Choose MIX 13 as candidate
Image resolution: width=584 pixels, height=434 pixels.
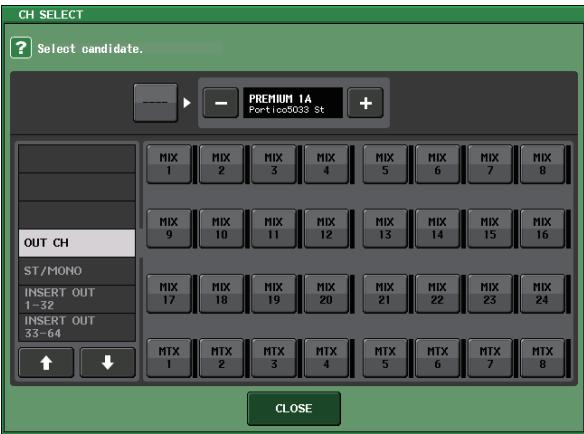[385, 229]
